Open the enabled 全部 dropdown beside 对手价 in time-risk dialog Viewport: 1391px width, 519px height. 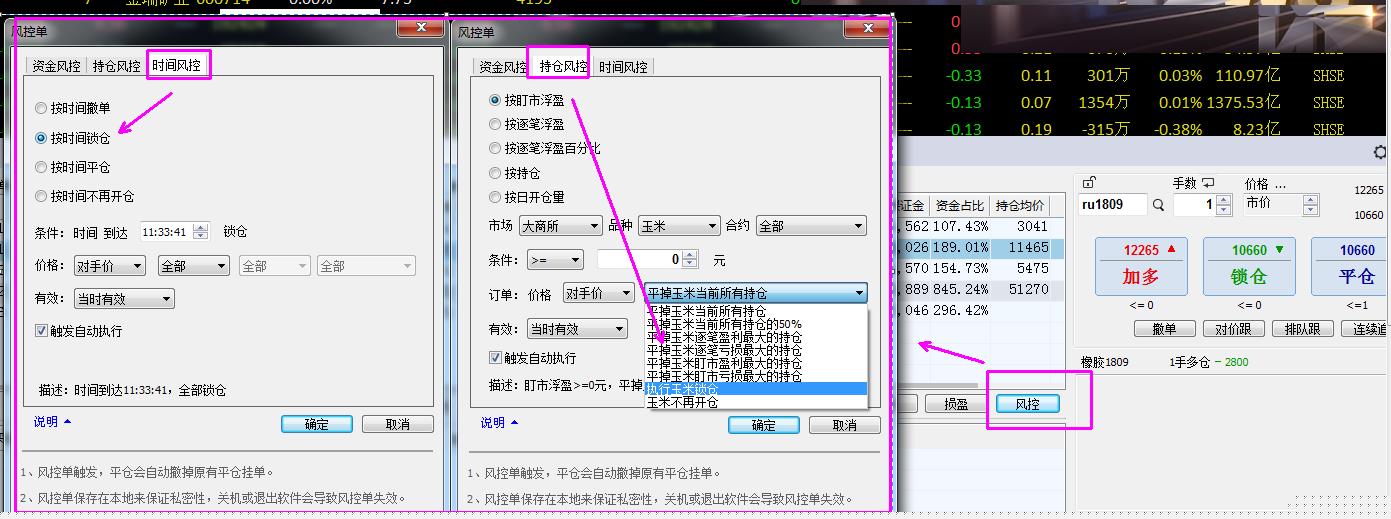192,266
